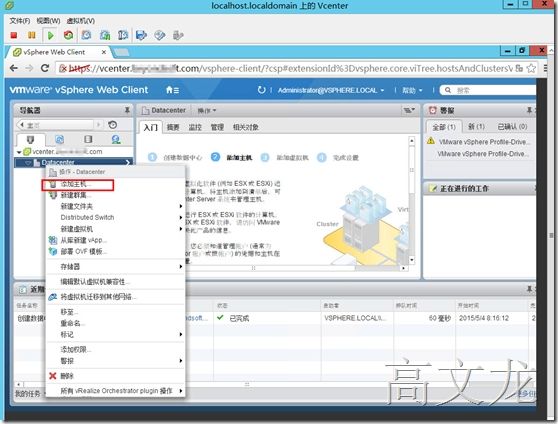Screen dimensions: 558x424
Task: Click the 文件(F) menu
Action: (20, 21)
